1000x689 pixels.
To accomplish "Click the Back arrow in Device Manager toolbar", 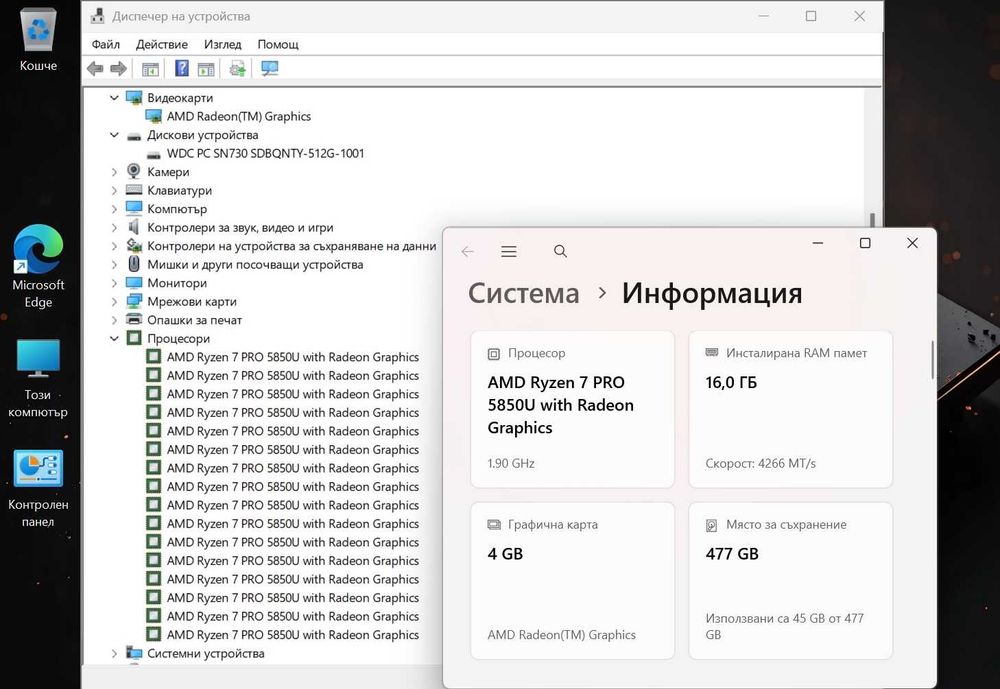I will pyautogui.click(x=95, y=69).
